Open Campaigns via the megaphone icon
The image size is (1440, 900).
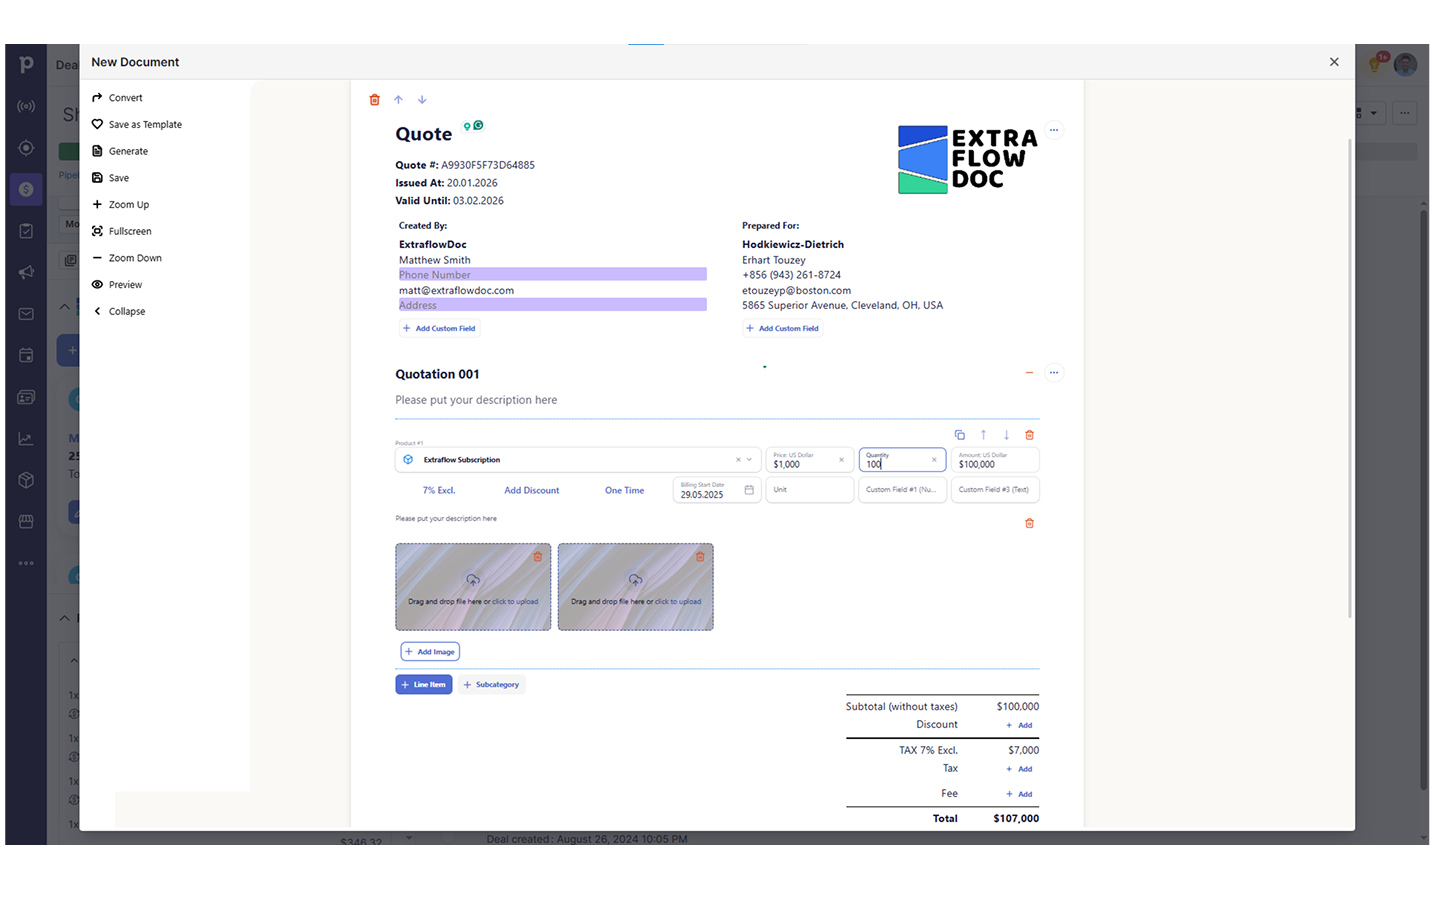coord(25,272)
